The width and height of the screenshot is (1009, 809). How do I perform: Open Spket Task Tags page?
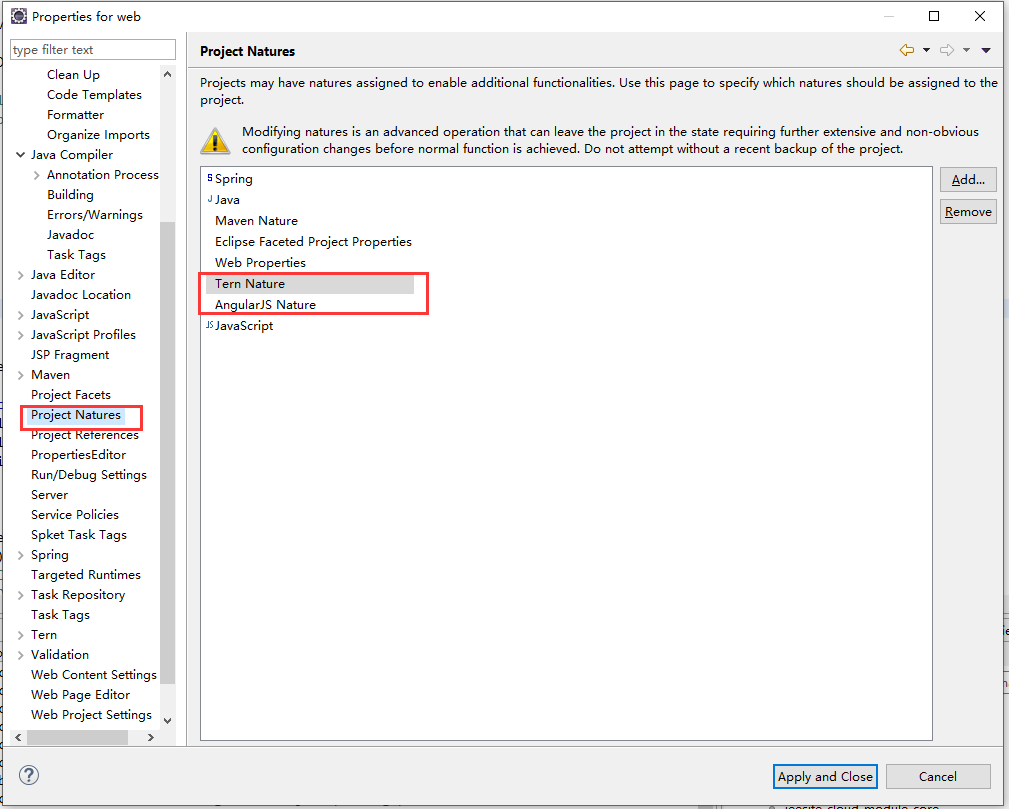point(79,534)
